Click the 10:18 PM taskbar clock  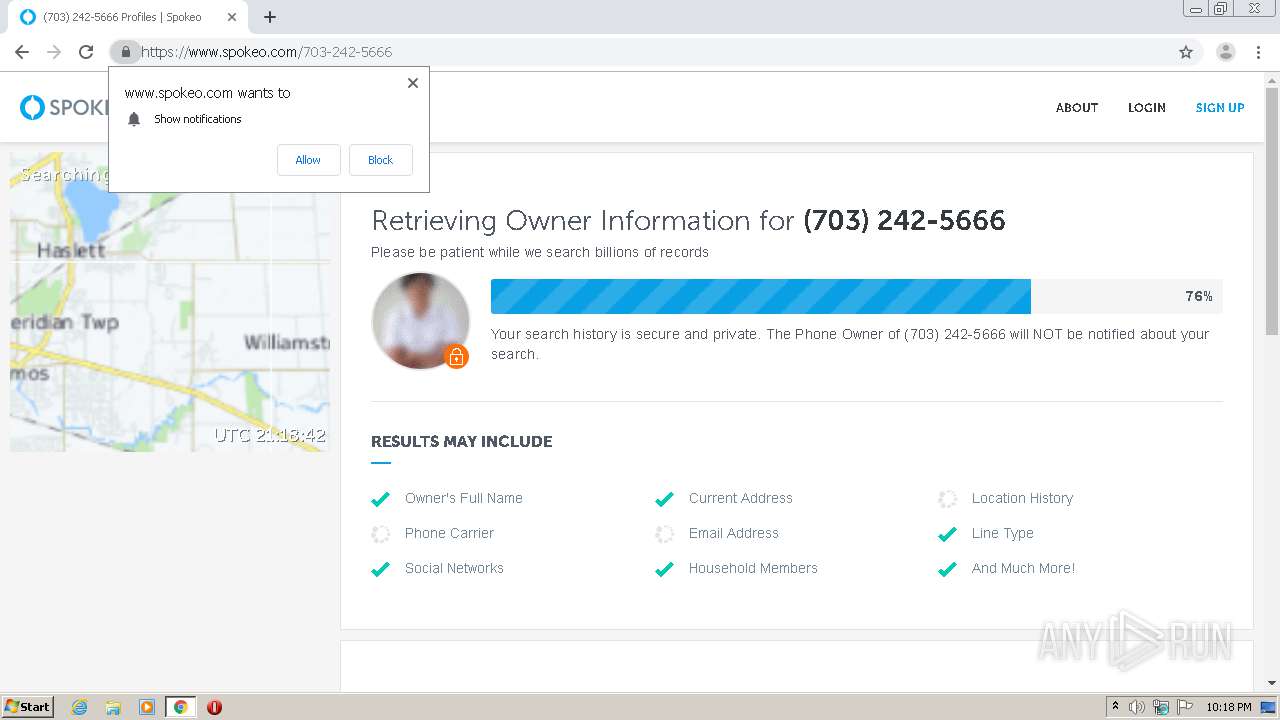point(1229,707)
